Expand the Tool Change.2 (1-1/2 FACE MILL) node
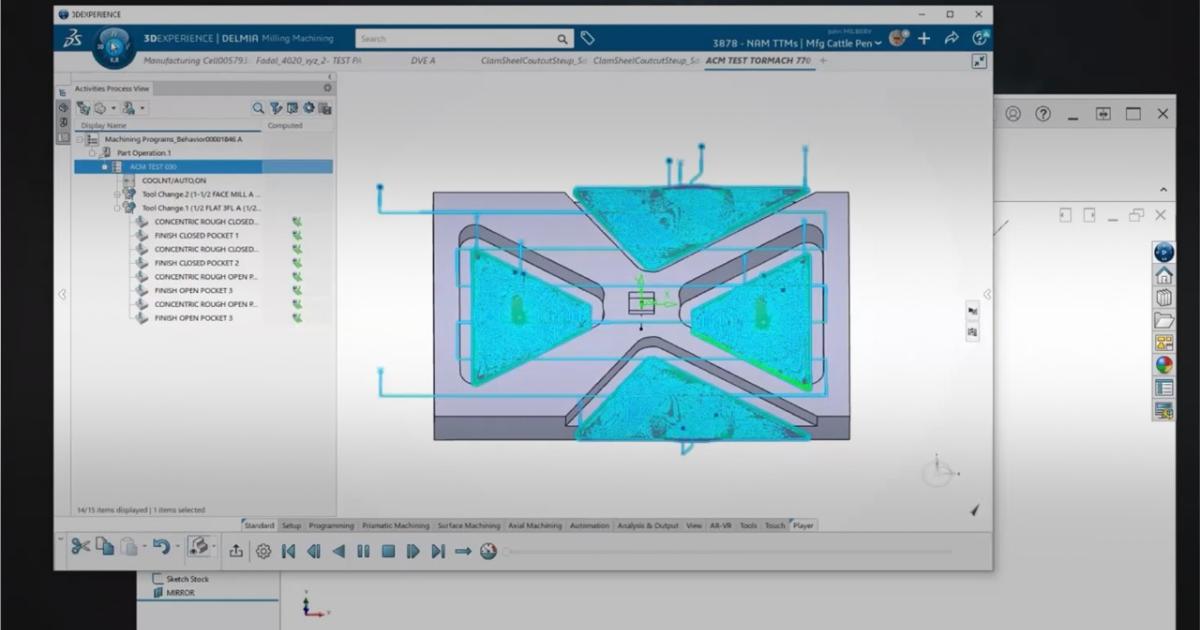Image resolution: width=1200 pixels, height=630 pixels. coord(117,194)
